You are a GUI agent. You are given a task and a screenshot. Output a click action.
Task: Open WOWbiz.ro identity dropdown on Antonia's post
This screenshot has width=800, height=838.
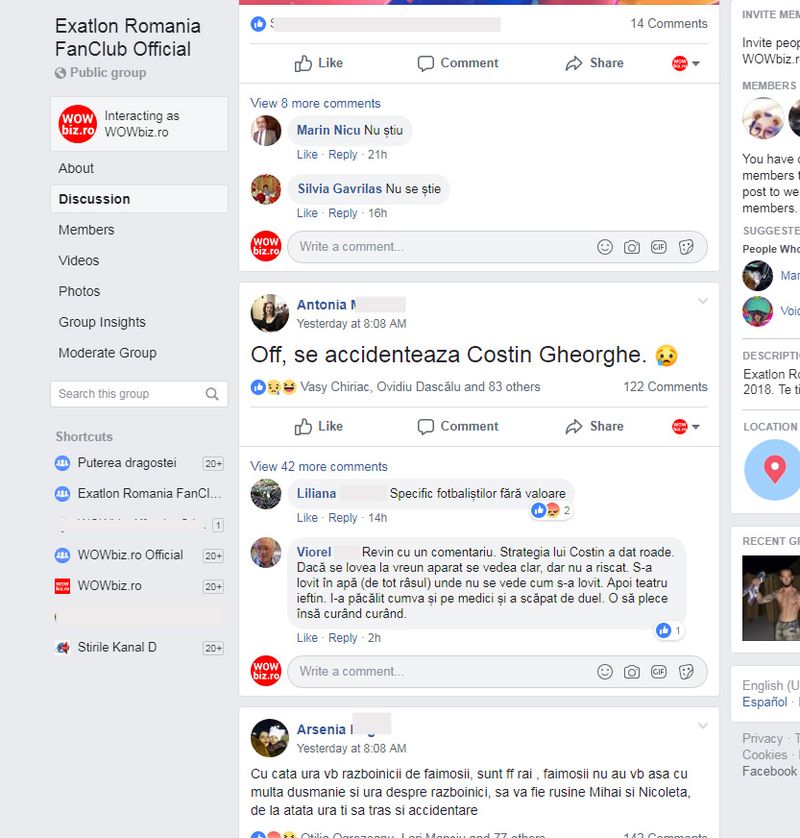686,426
